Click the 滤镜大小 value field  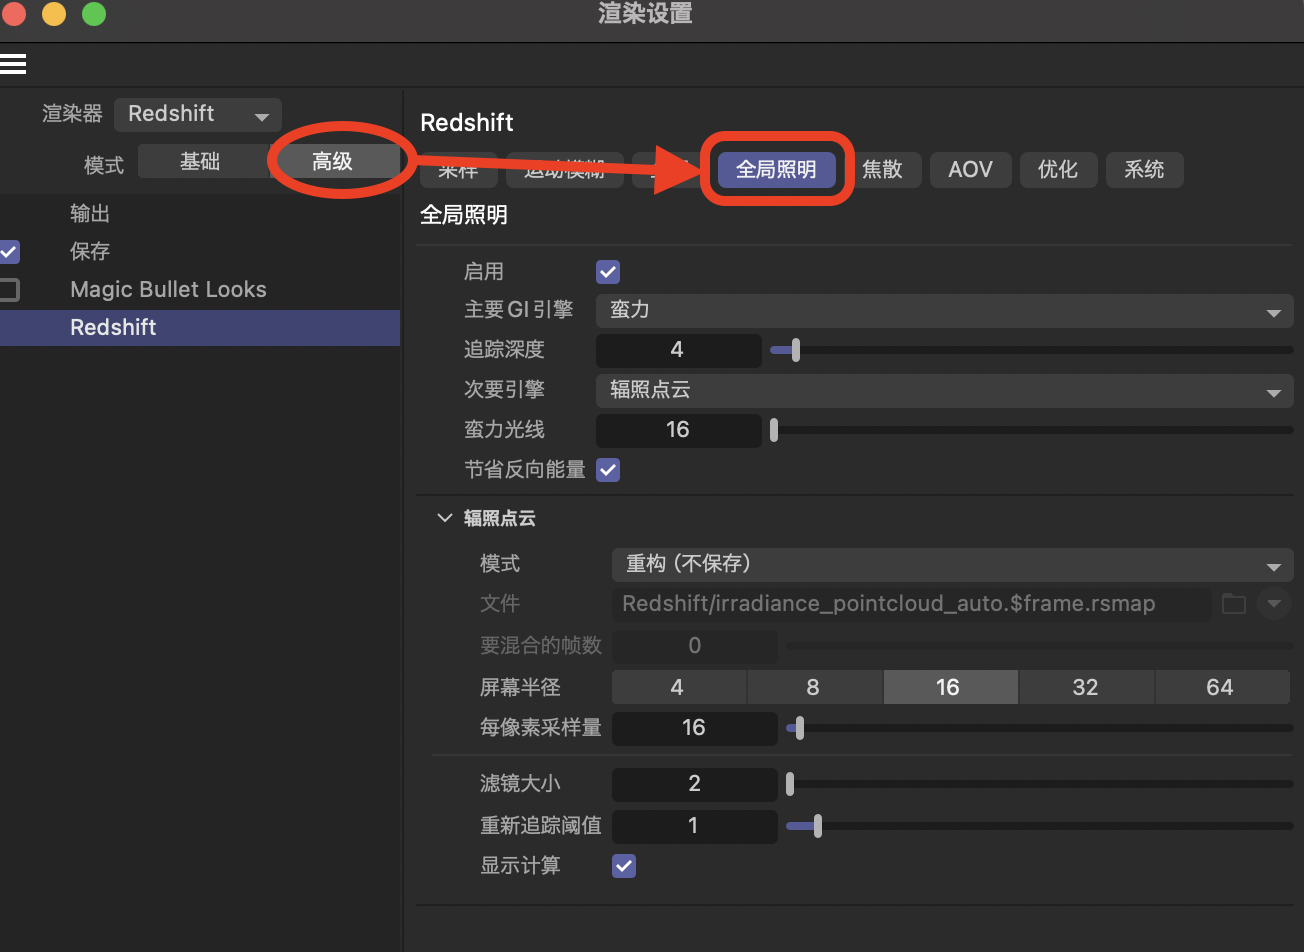[x=694, y=784]
